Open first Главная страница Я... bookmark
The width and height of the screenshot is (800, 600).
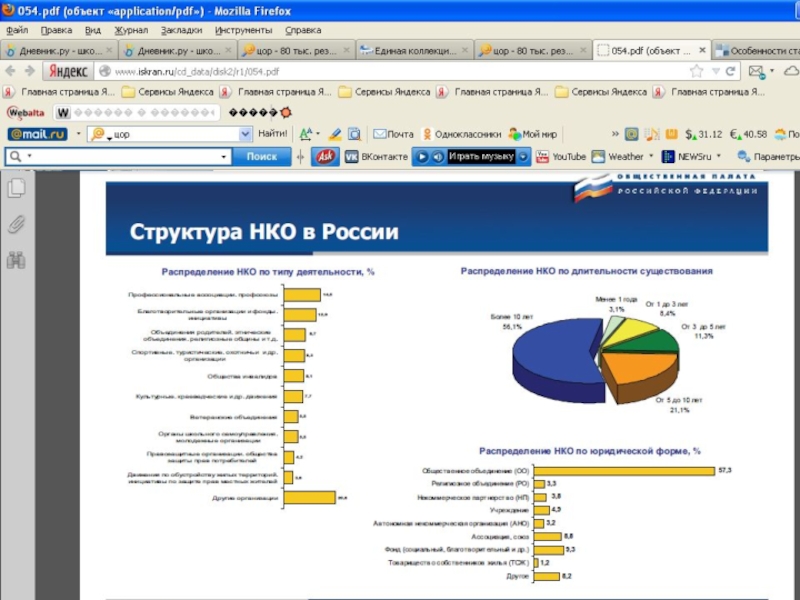(59, 92)
